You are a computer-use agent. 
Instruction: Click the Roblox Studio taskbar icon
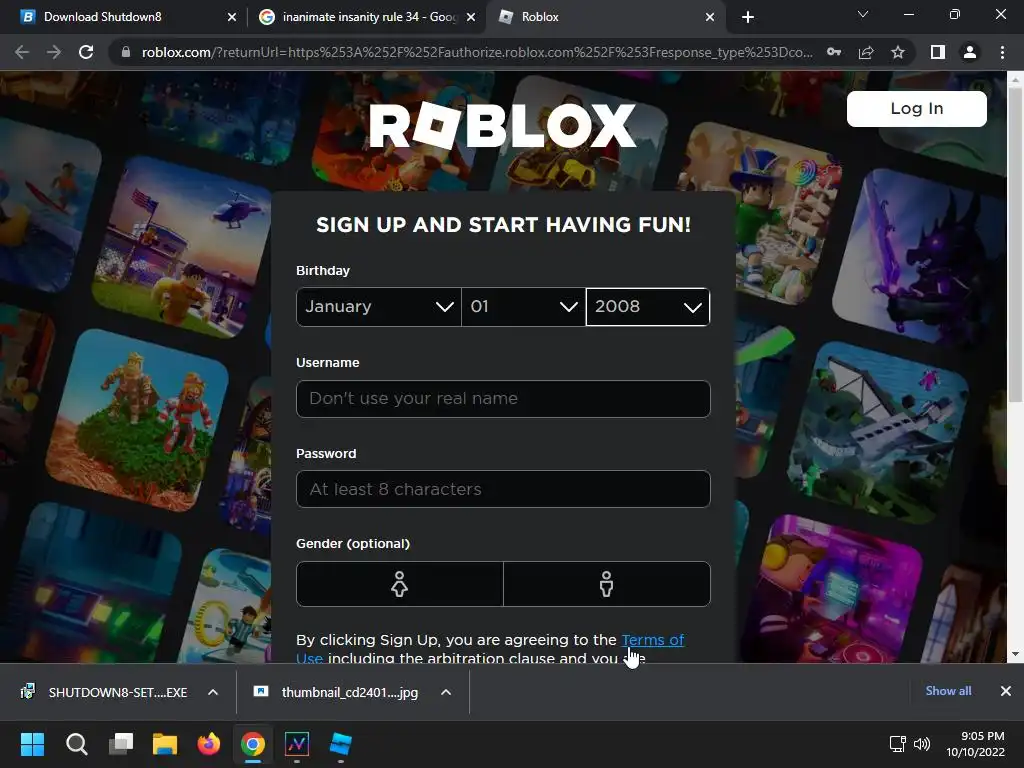pos(341,744)
